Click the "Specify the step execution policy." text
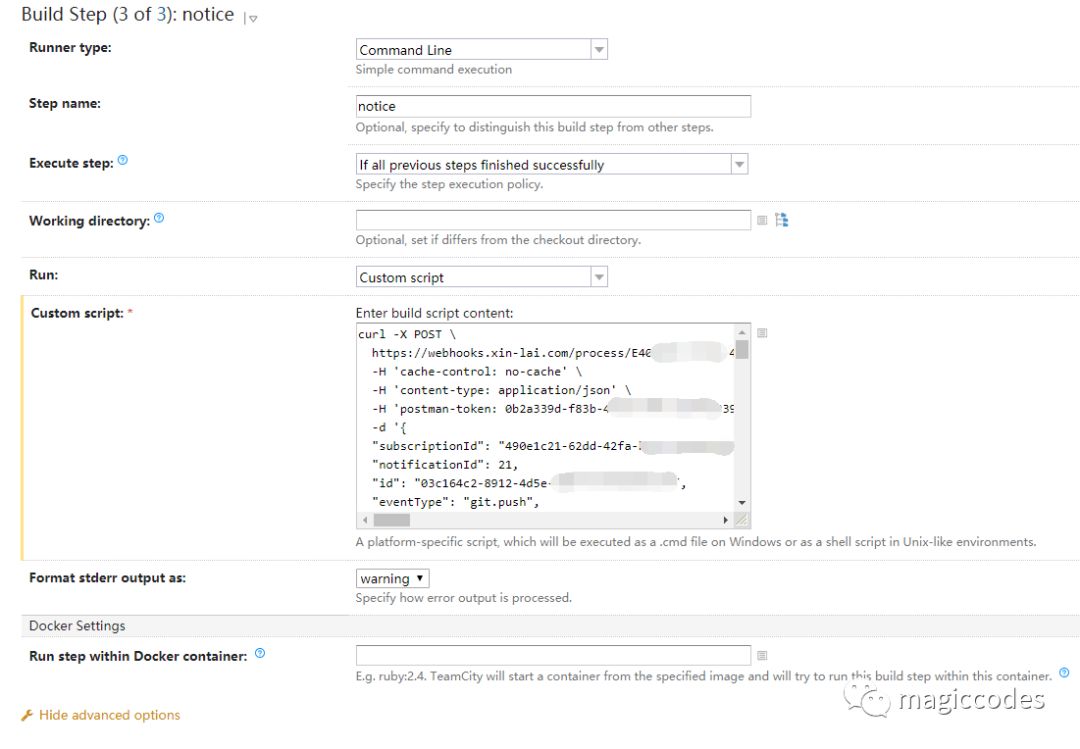 [x=449, y=184]
